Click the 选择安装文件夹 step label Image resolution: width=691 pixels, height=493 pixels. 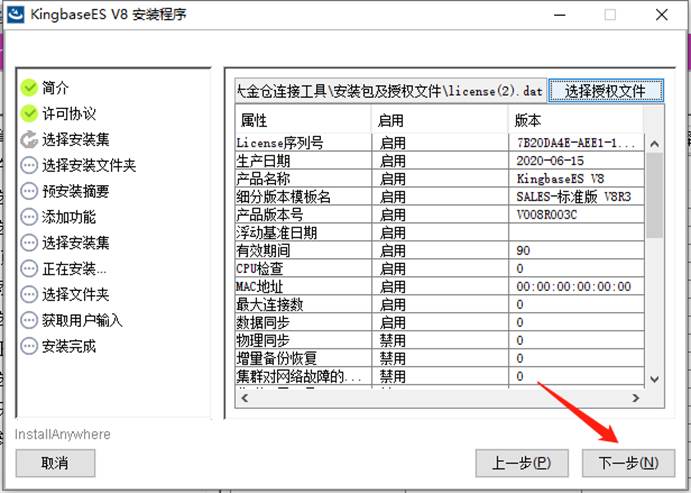[x=89, y=166]
